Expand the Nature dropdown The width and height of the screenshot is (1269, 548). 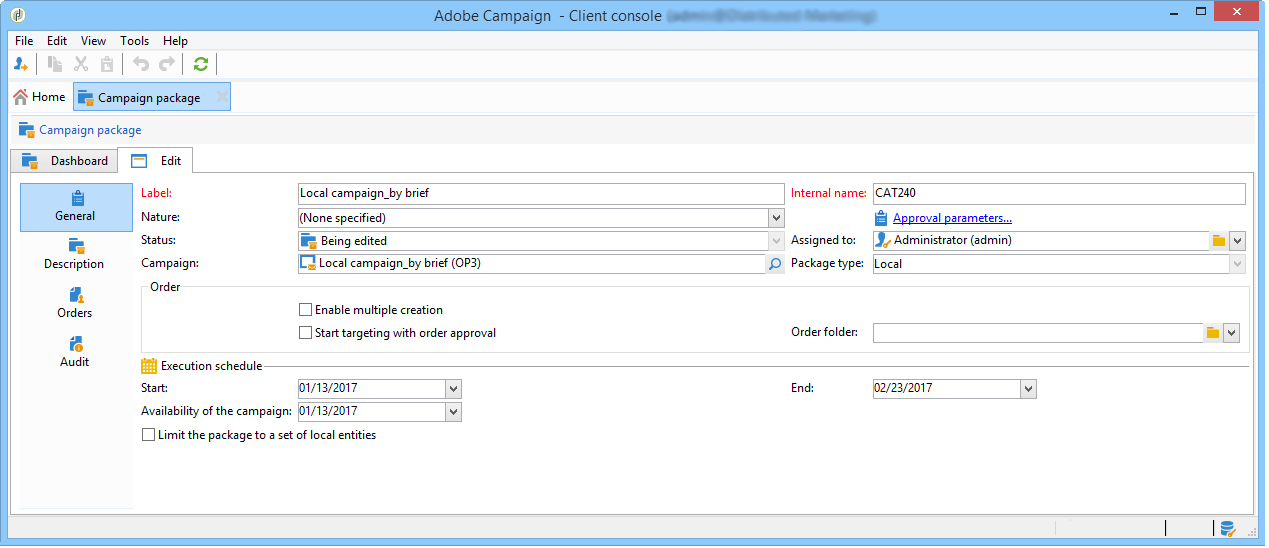(776, 218)
